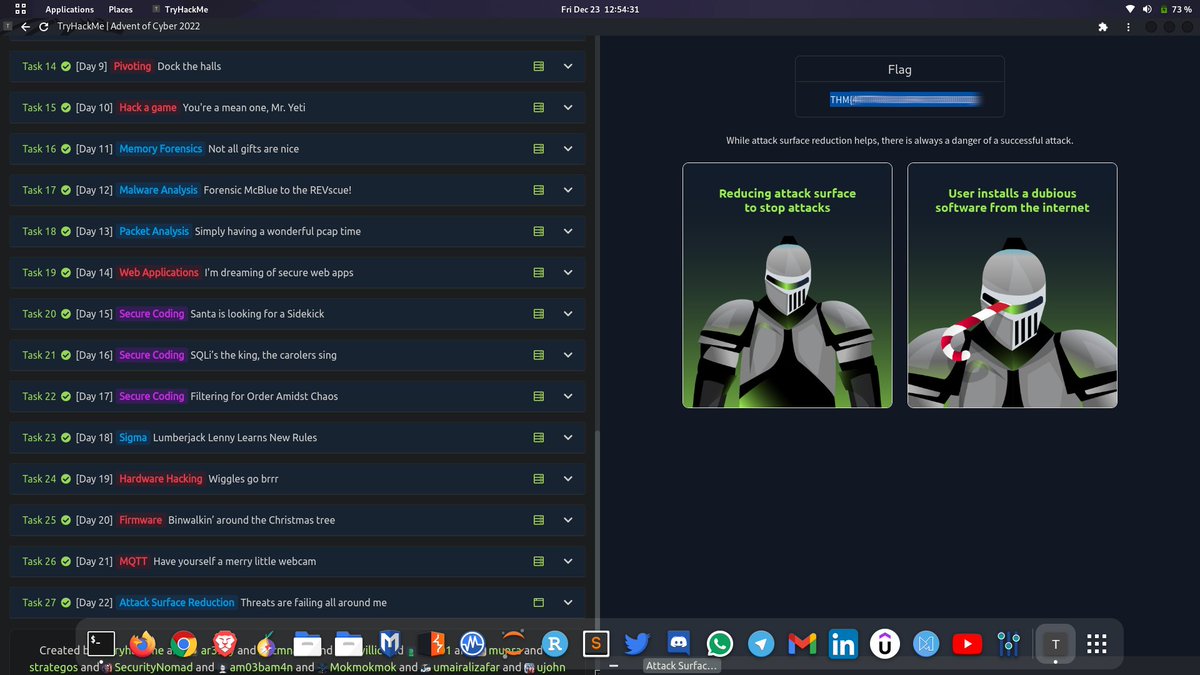This screenshot has height=675, width=1200.
Task: Expand Task 27 Attack Surface Reduction chevron
Action: [x=568, y=603]
